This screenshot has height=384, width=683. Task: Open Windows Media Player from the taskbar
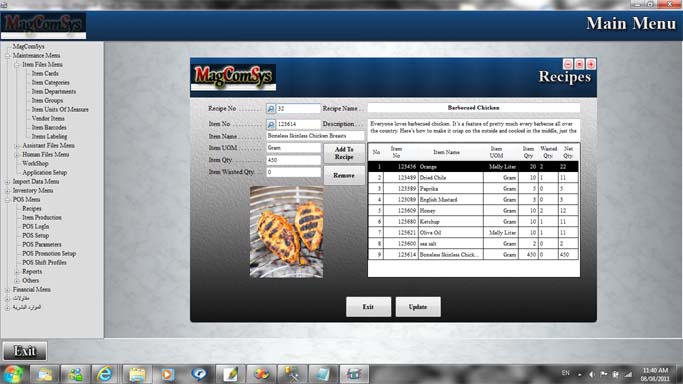[x=167, y=374]
